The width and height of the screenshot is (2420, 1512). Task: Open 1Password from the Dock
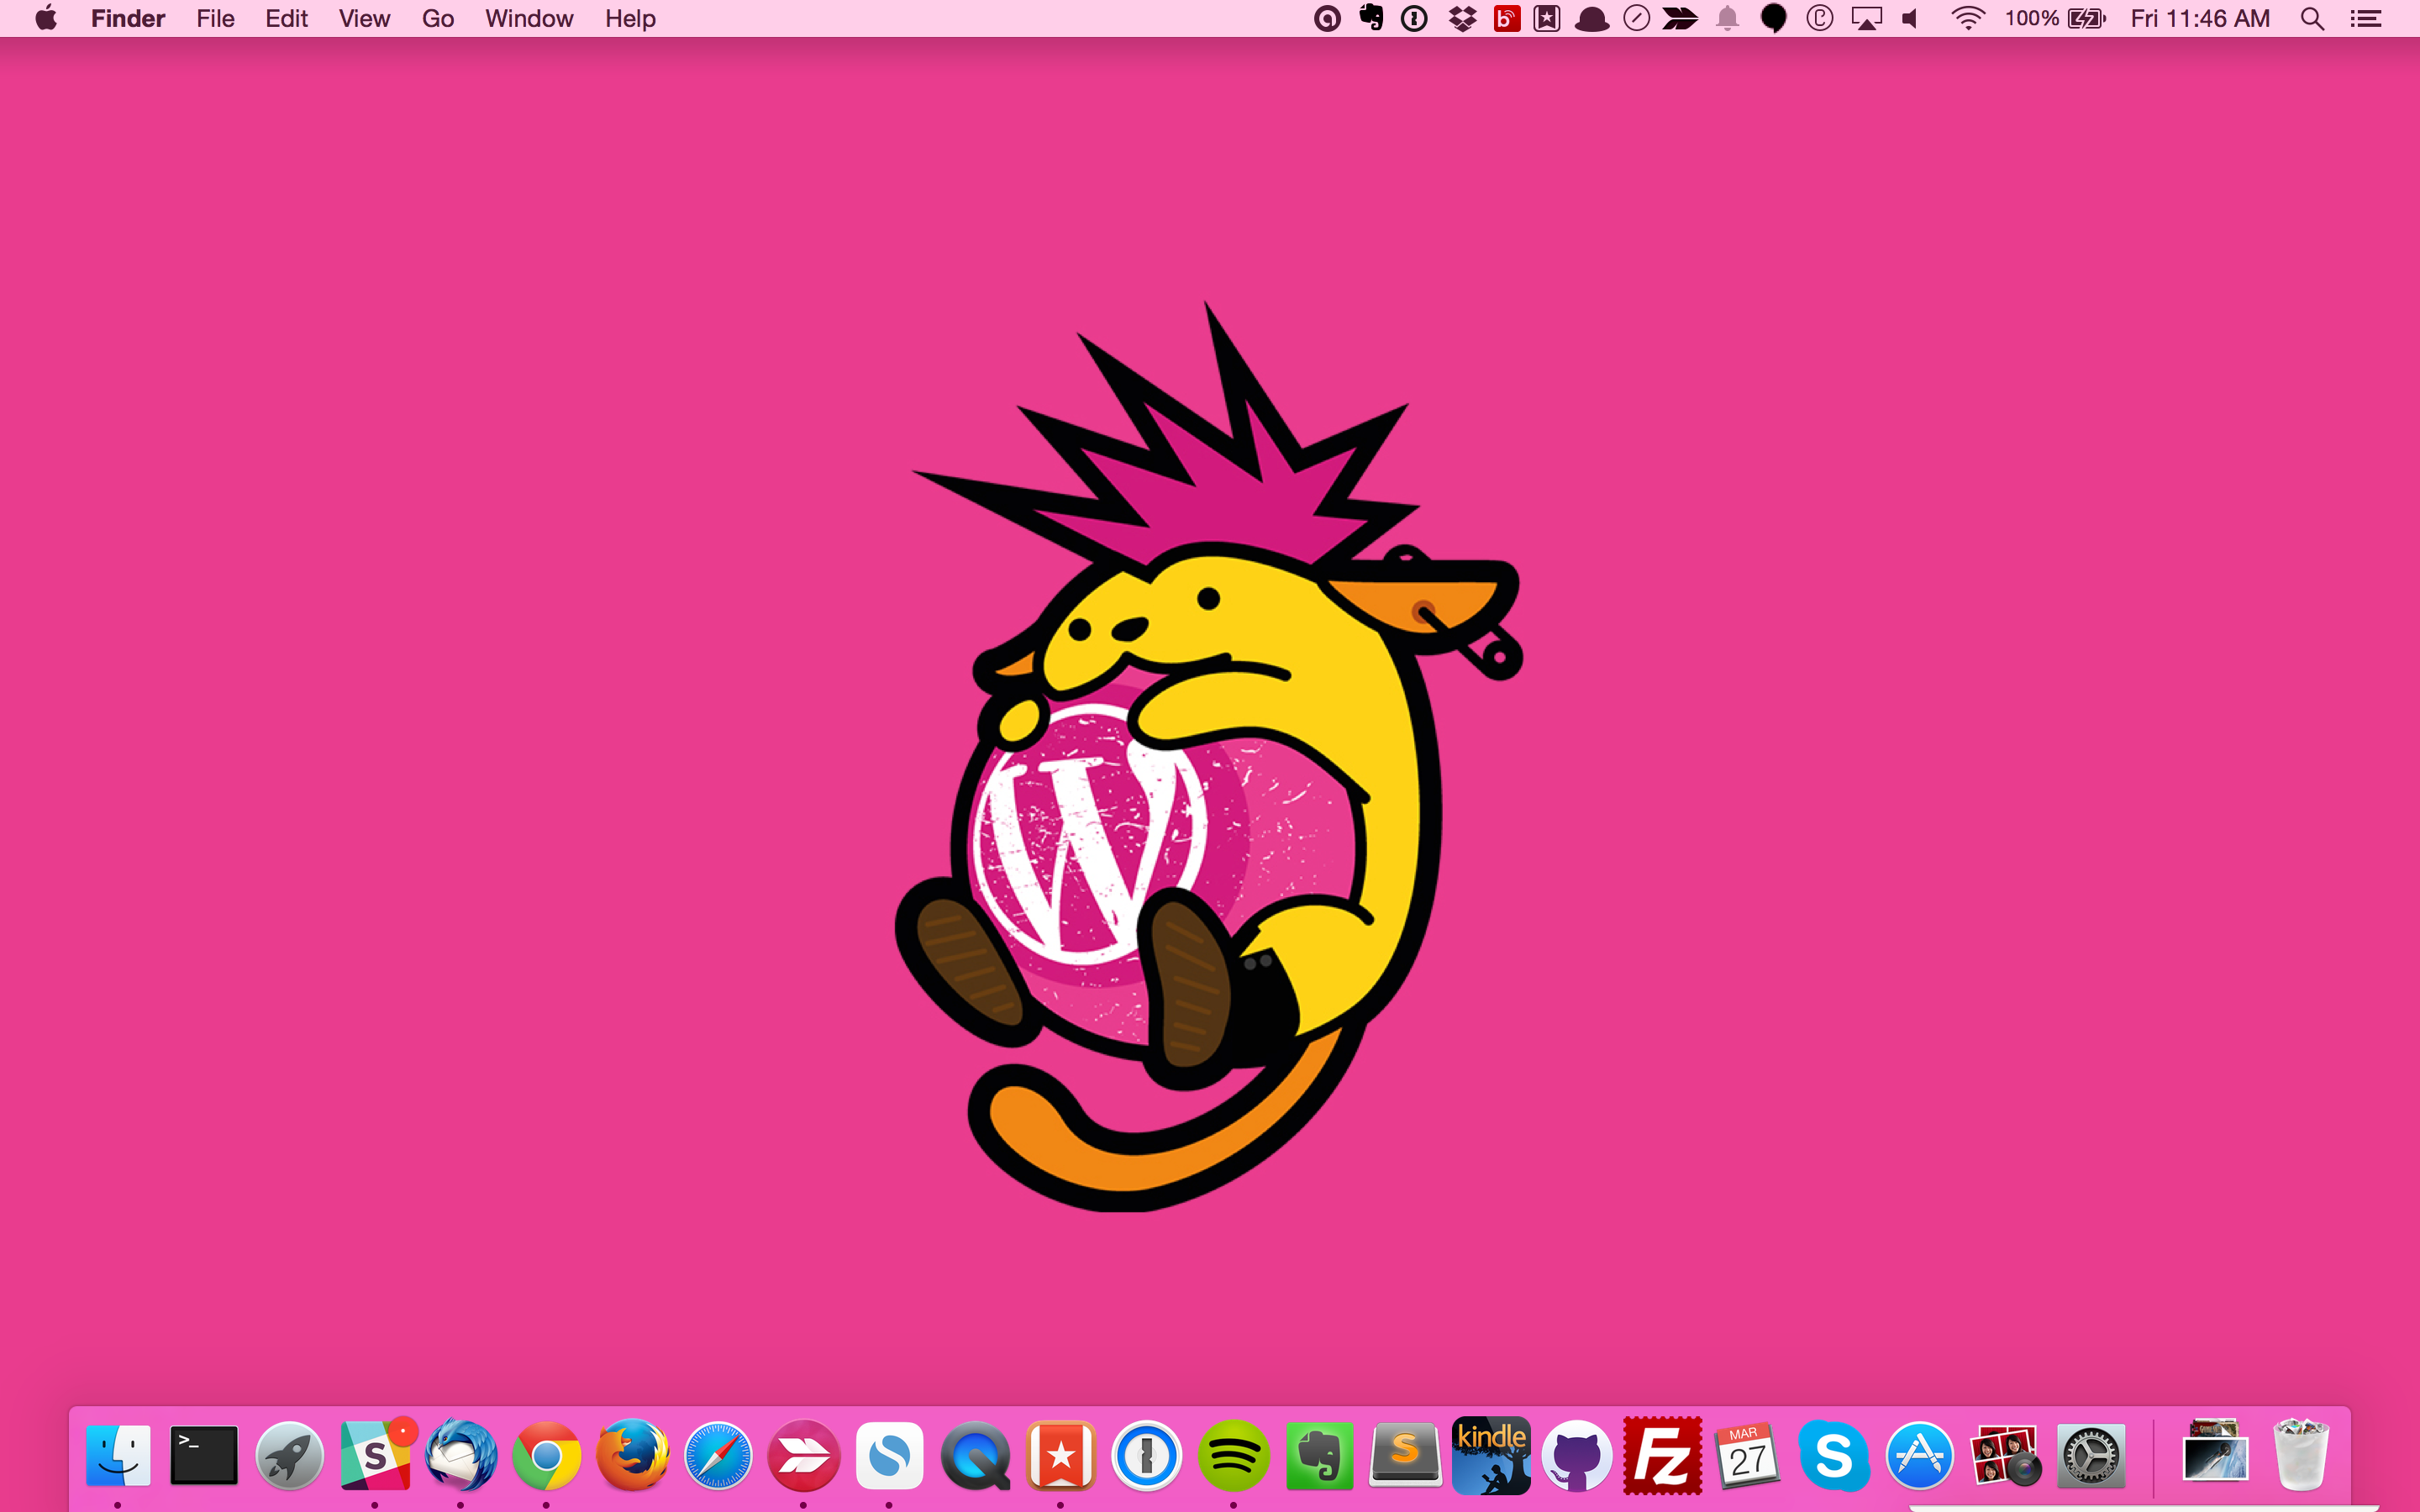pos(1147,1456)
